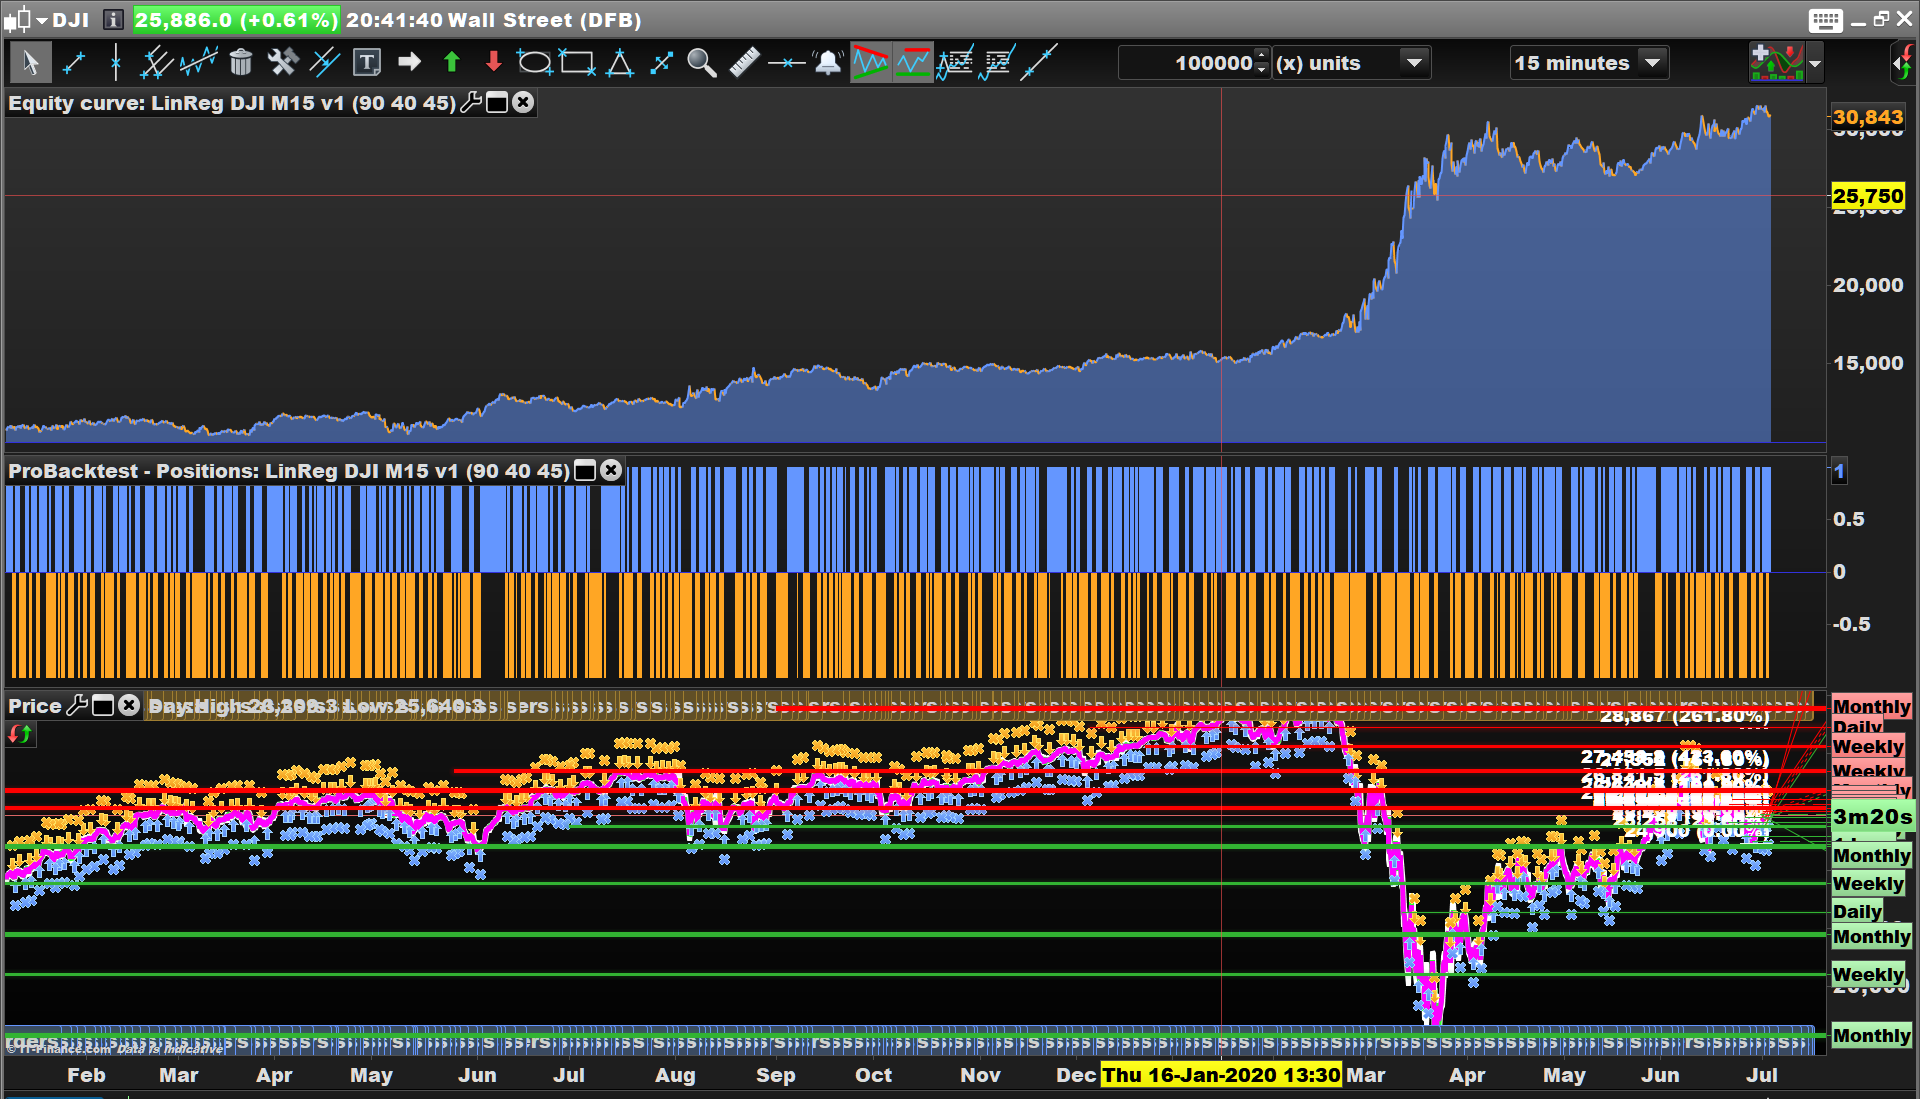
Task: Open the 15 minutes timeframe dropdown
Action: [x=1652, y=63]
